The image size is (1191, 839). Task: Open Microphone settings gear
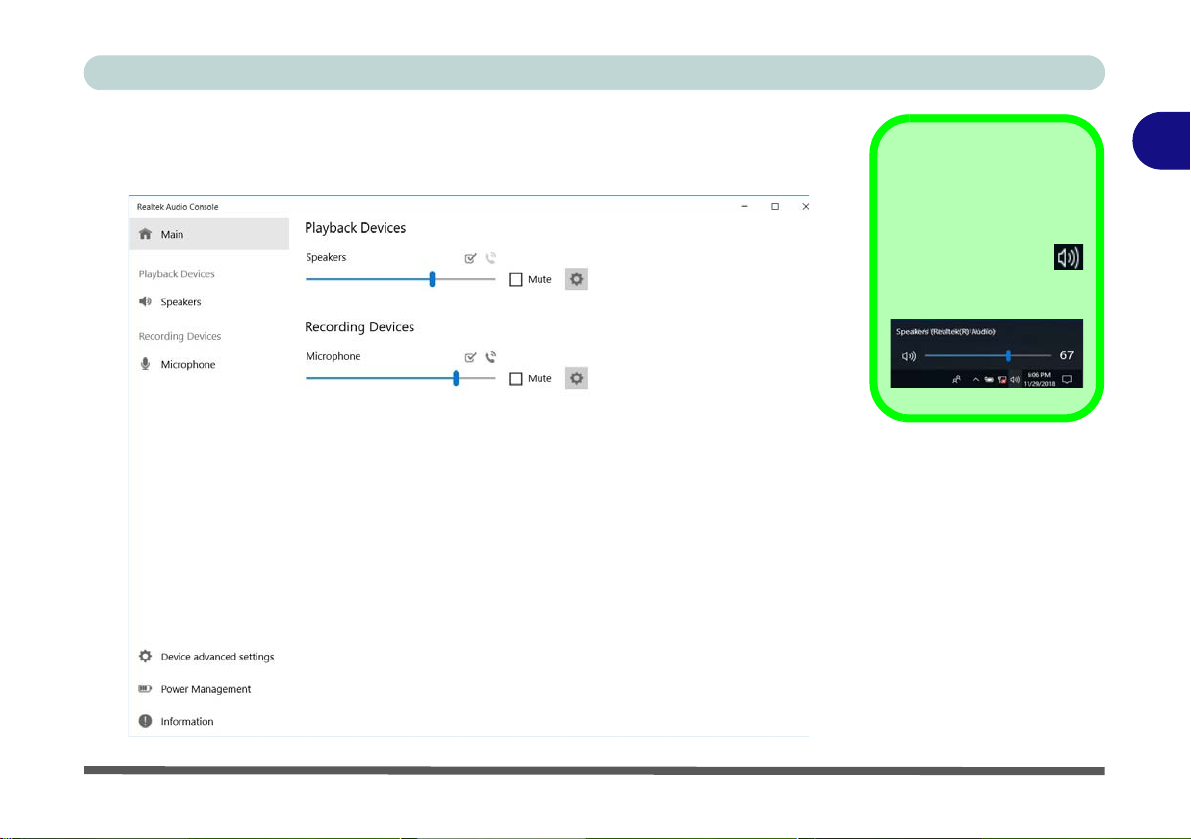coord(577,378)
